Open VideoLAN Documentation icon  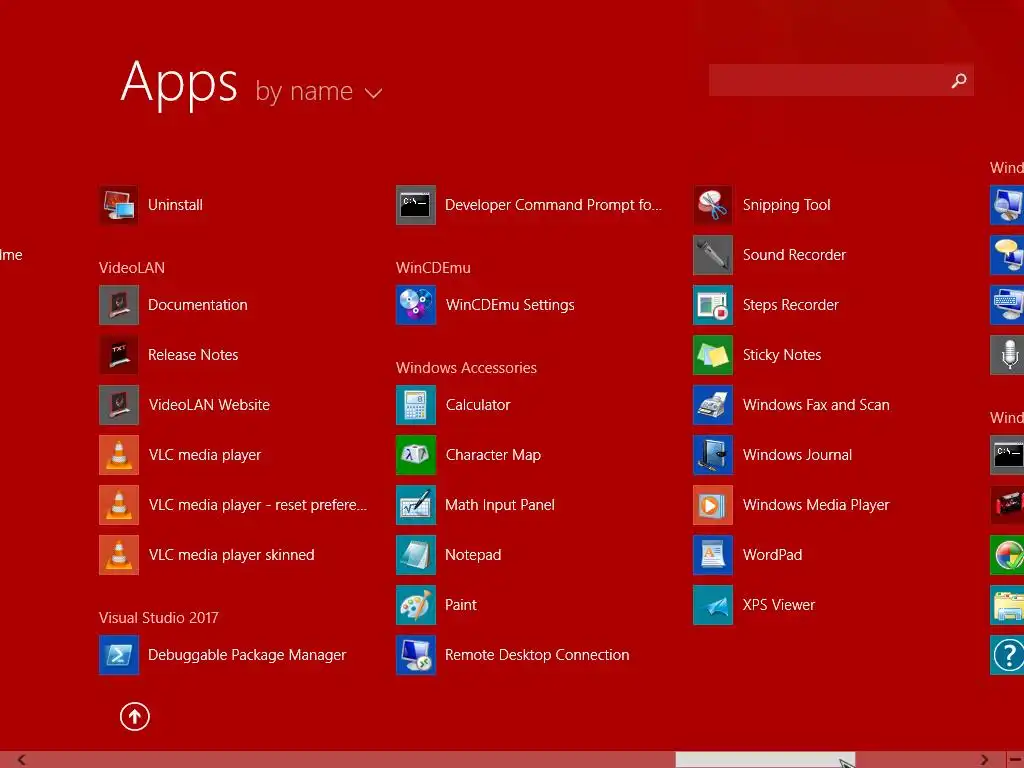[x=118, y=305]
